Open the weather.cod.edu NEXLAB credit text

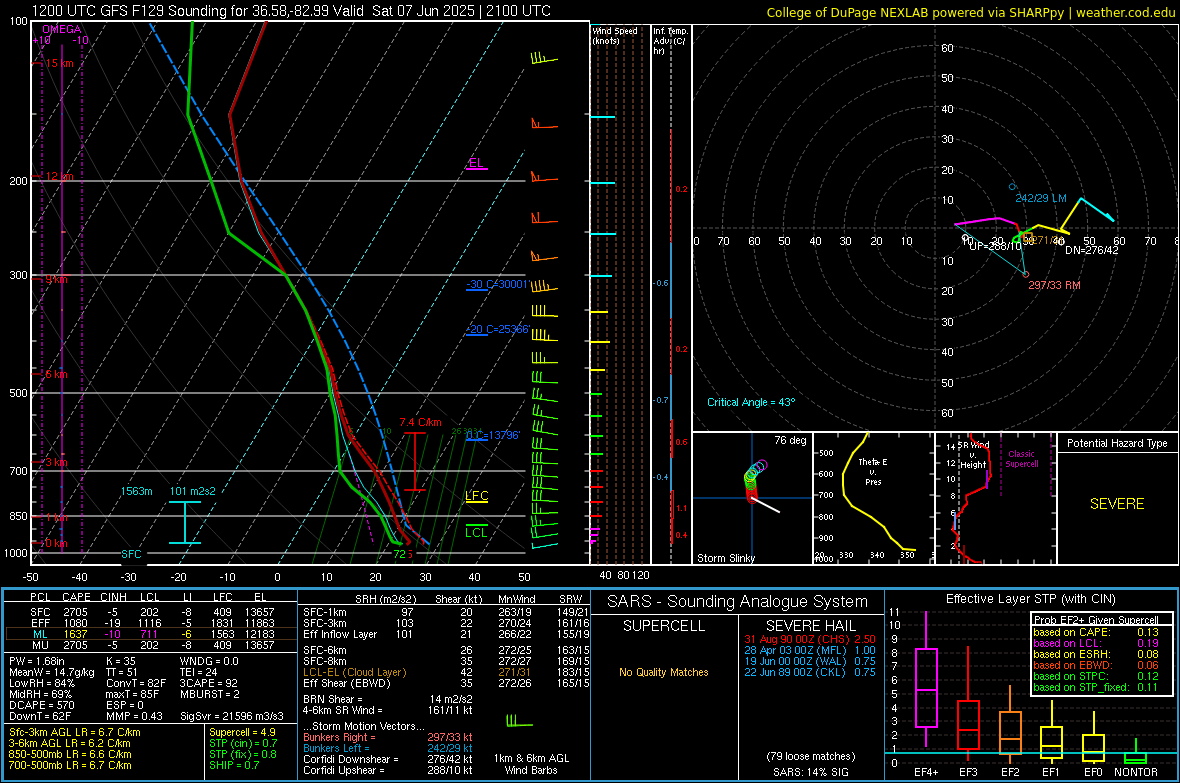(971, 12)
